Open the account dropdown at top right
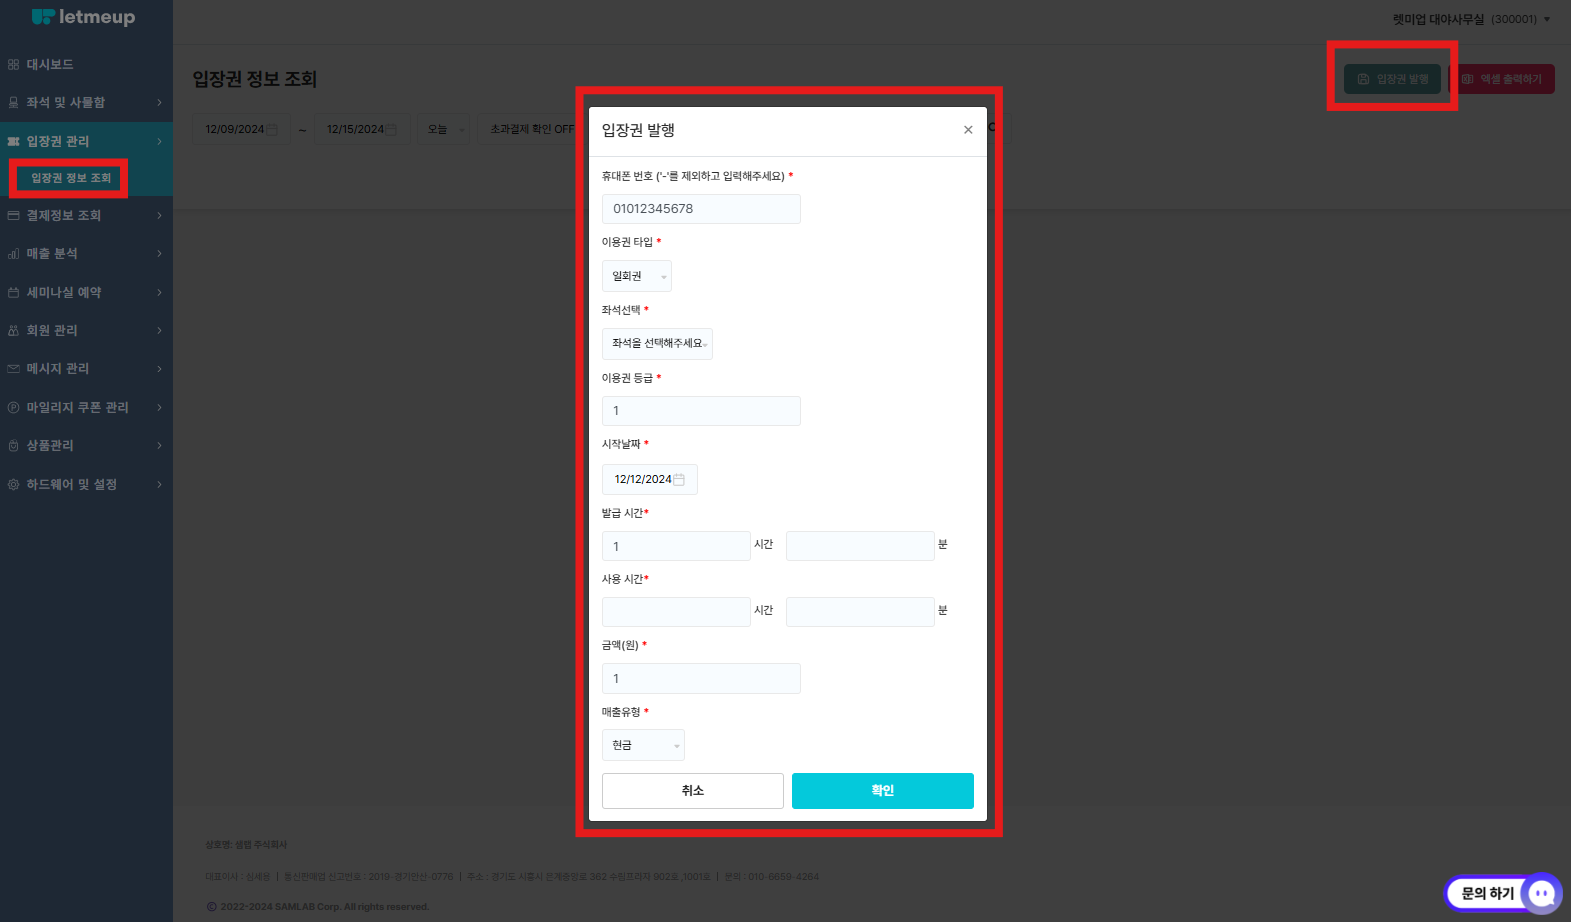This screenshot has height=922, width=1571. pyautogui.click(x=1470, y=19)
